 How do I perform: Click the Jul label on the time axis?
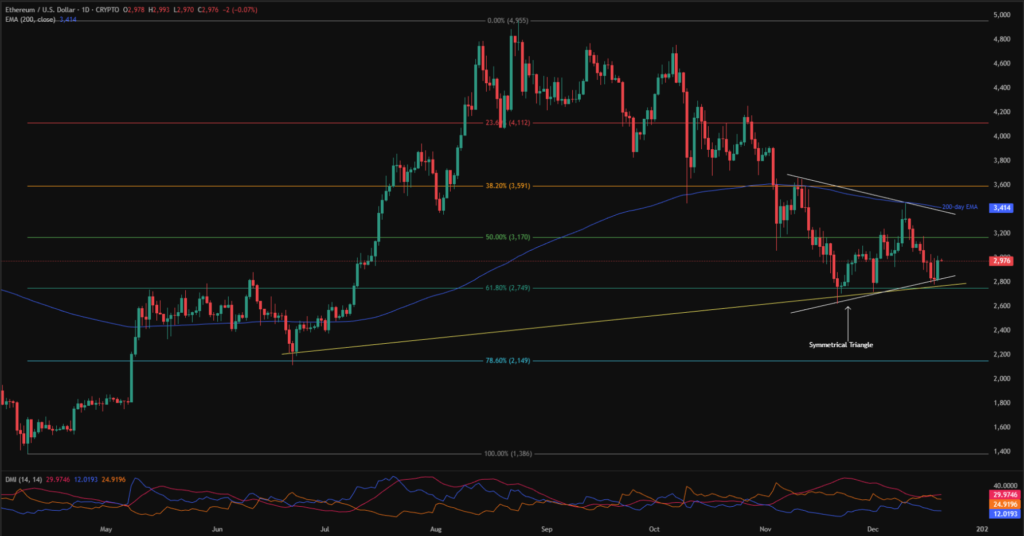(325, 529)
